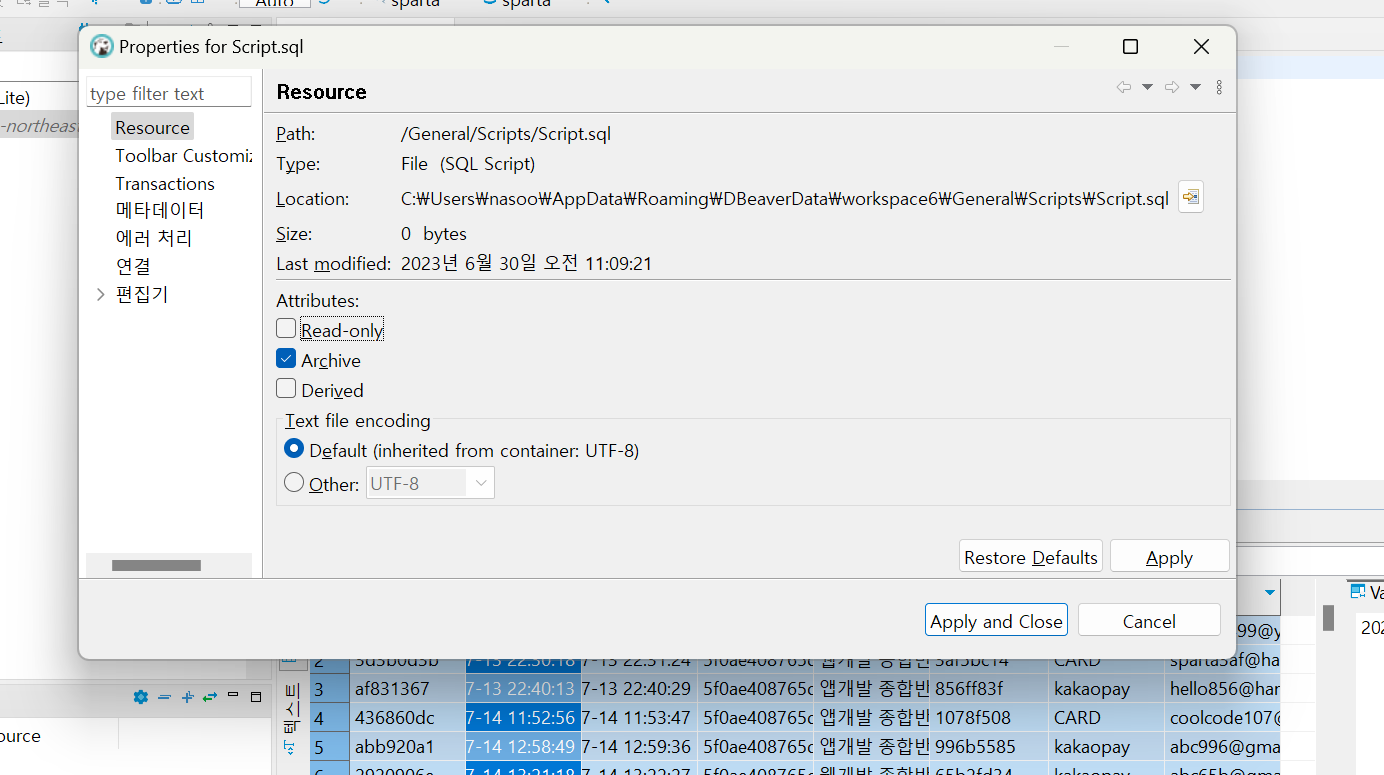Uncheck the Archive attribute checkbox
Viewport: 1384px width, 775px height.
(x=286, y=359)
